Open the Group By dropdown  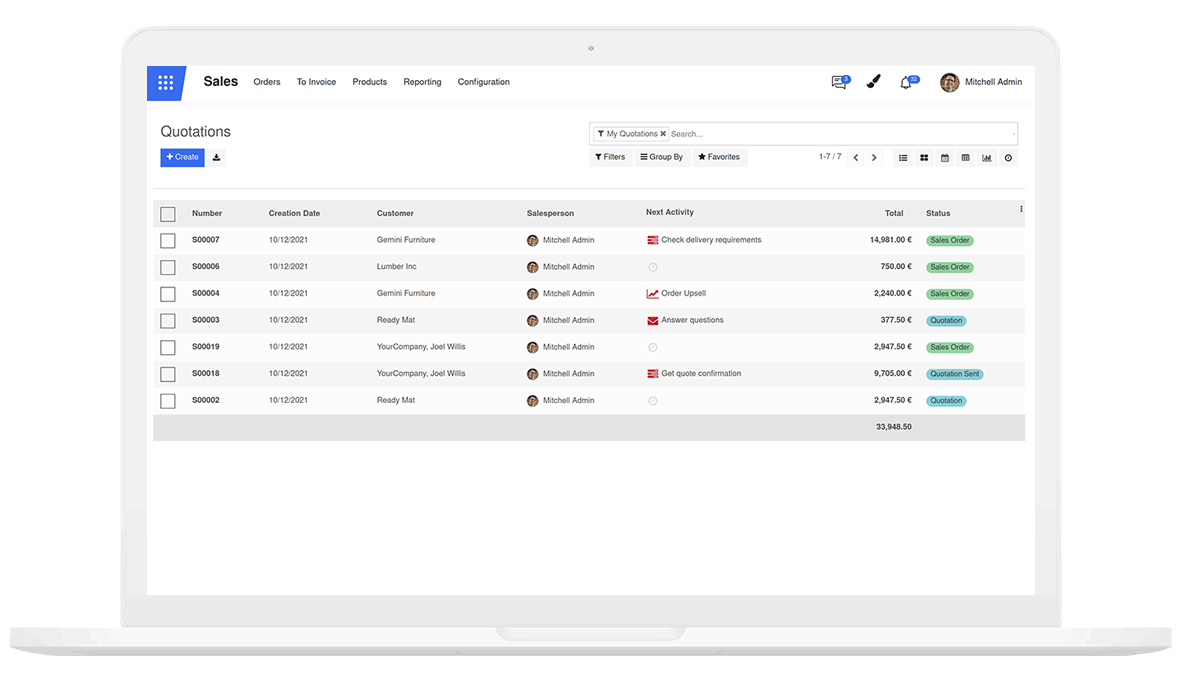[x=662, y=157]
